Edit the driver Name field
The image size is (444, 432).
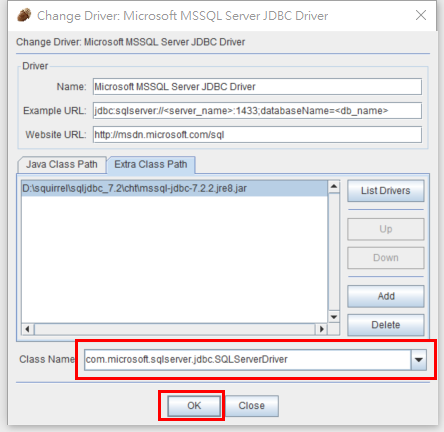point(257,87)
